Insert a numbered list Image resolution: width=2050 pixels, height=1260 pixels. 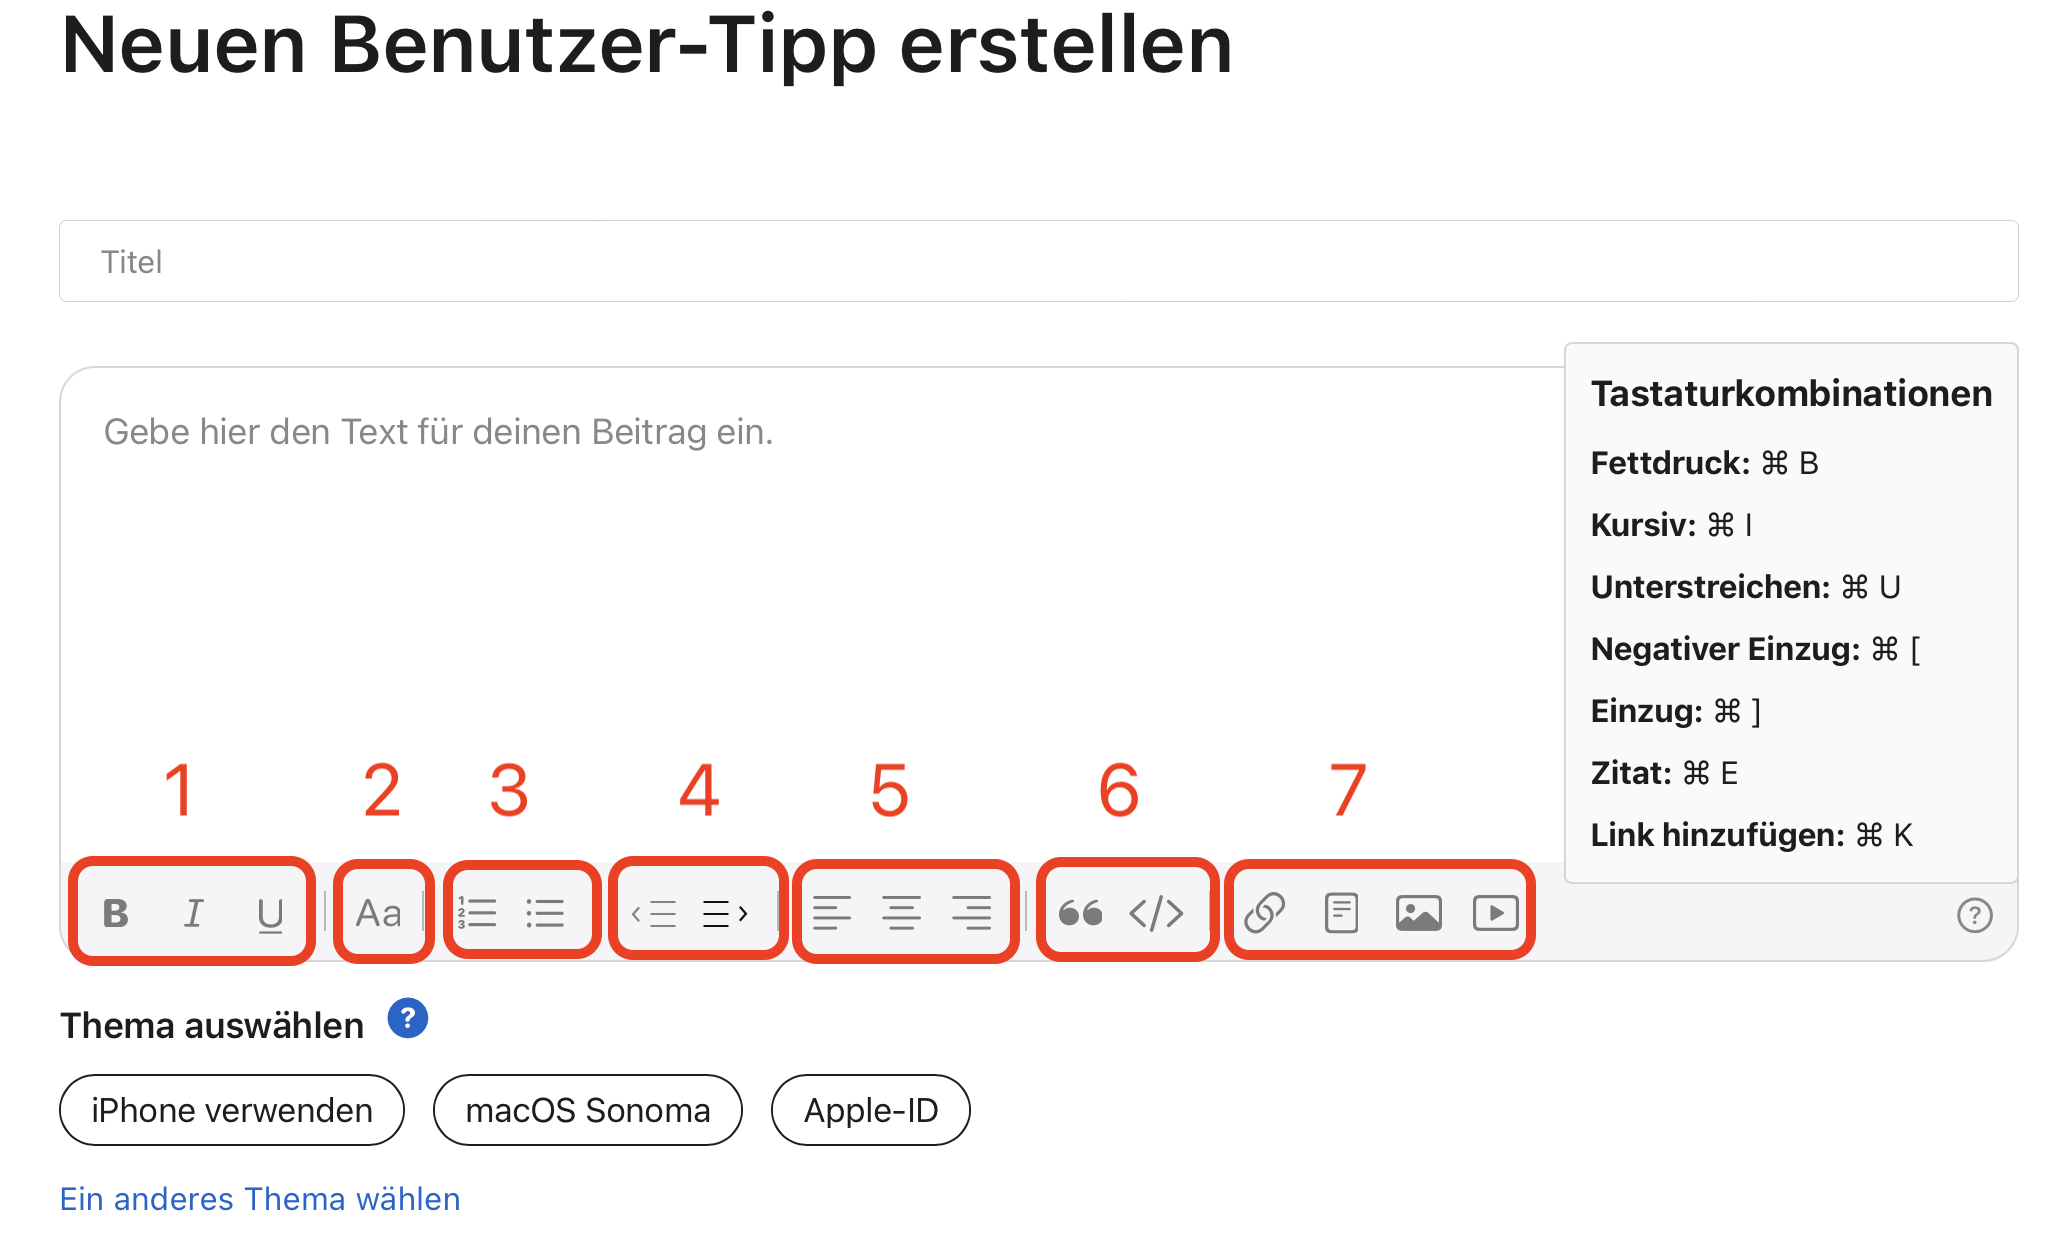tap(477, 913)
